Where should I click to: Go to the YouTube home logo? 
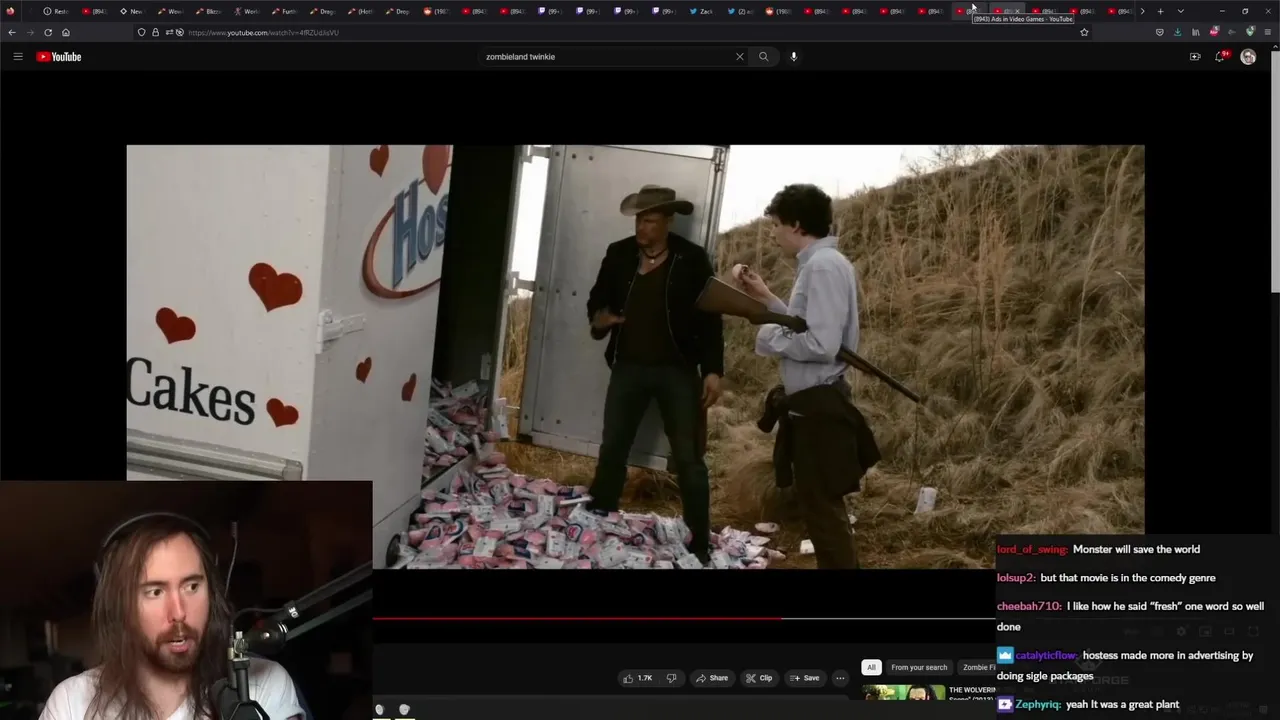point(59,57)
